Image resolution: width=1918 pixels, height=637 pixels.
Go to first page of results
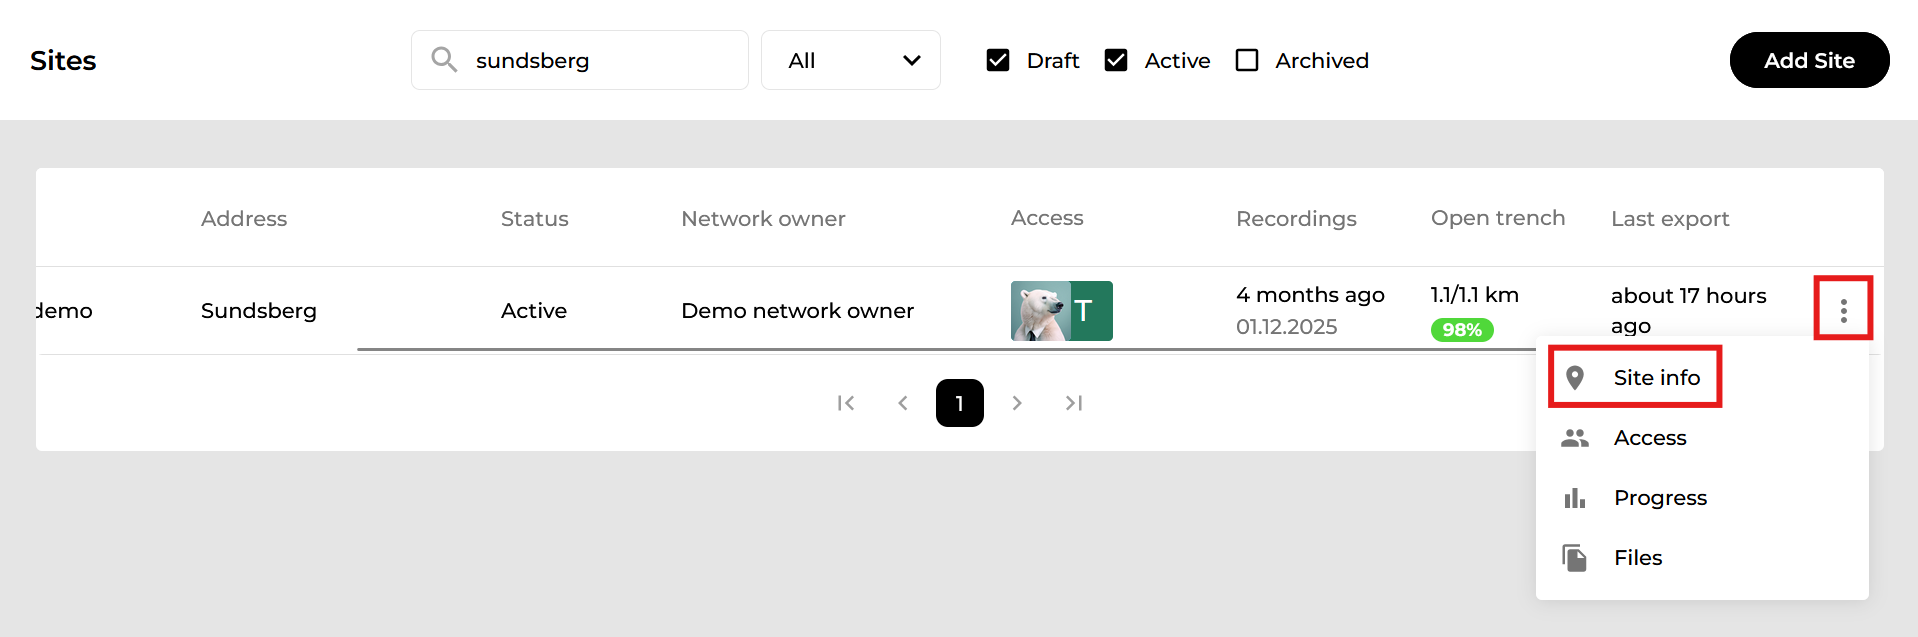click(x=846, y=403)
